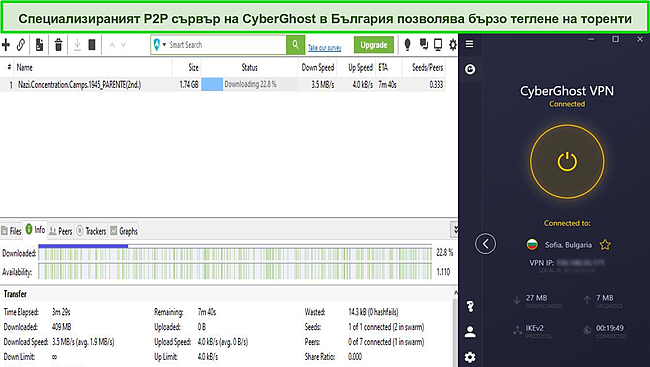The height and width of the screenshot is (367, 650).
Task: Sort by the # column header
Action: pos(8,68)
